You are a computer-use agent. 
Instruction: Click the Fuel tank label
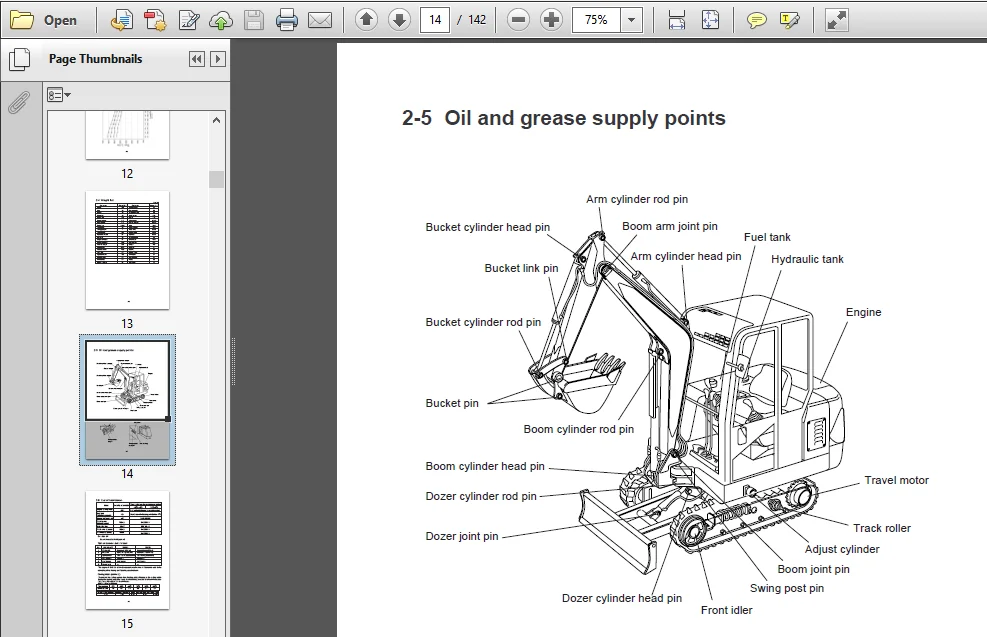pyautogui.click(x=767, y=237)
